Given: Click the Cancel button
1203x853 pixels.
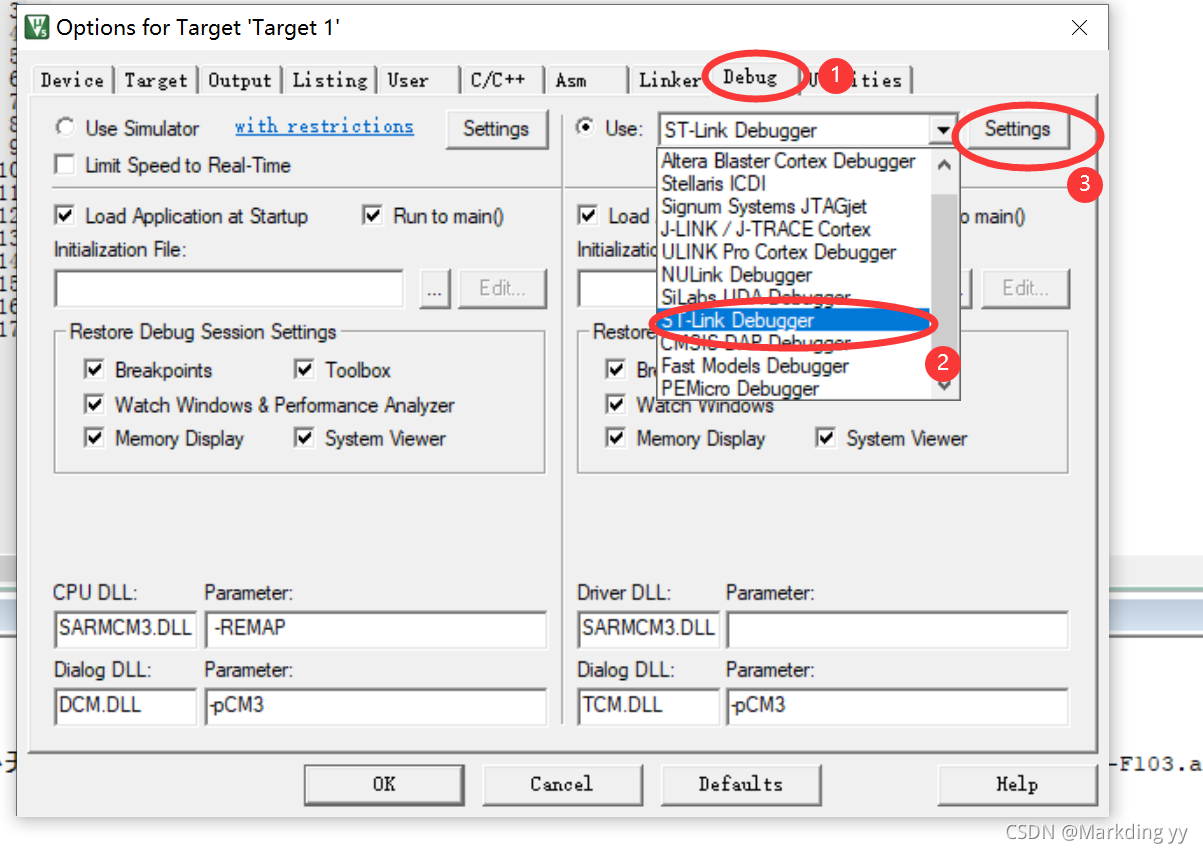Looking at the screenshot, I should point(562,784).
